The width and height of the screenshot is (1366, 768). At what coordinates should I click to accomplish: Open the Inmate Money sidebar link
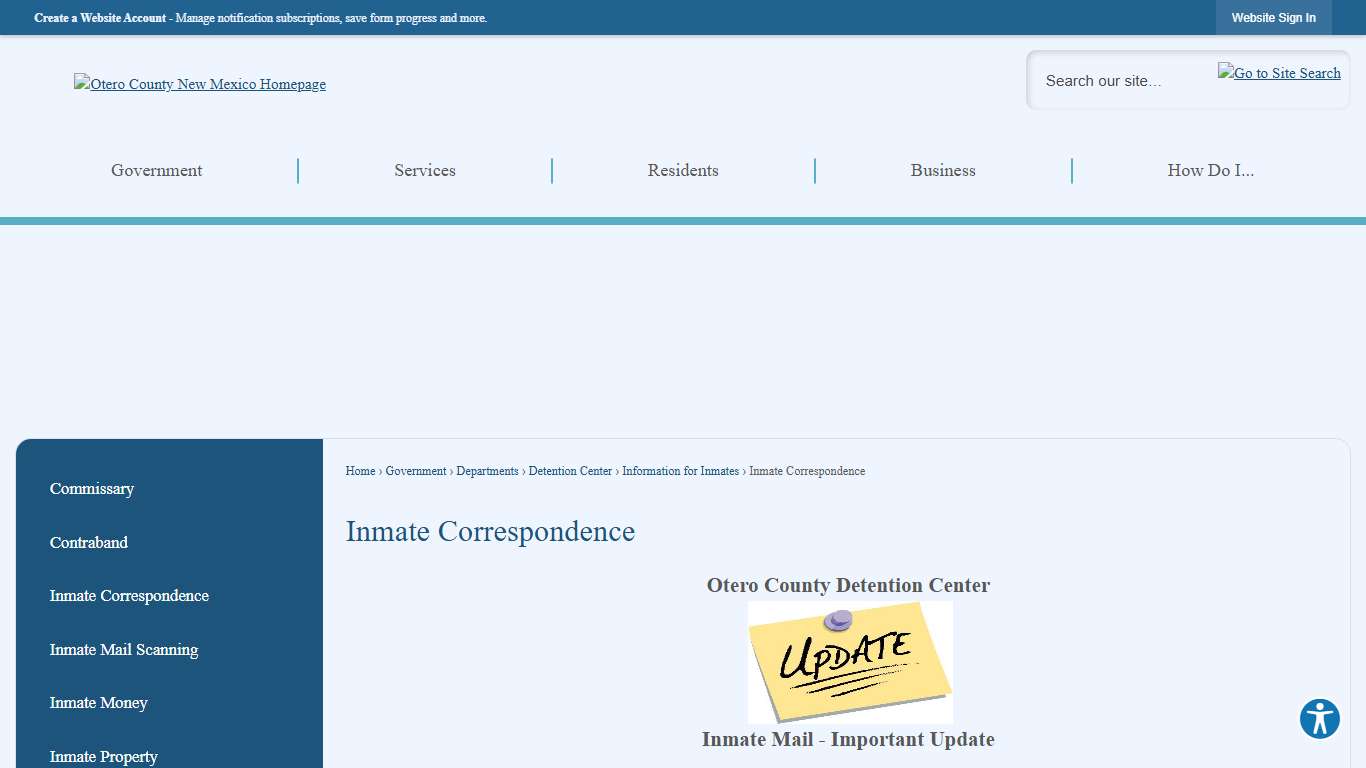99,703
